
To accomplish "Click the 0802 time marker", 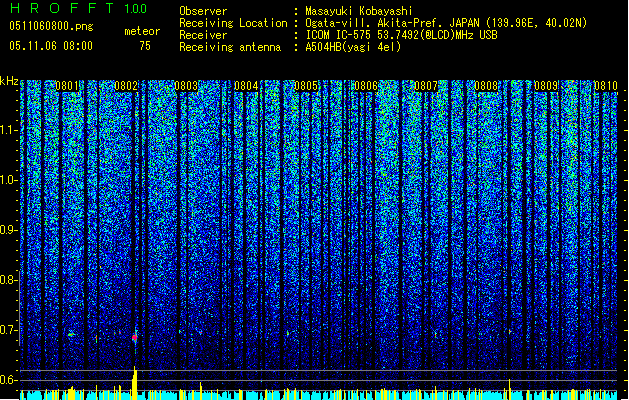I will coord(126,86).
